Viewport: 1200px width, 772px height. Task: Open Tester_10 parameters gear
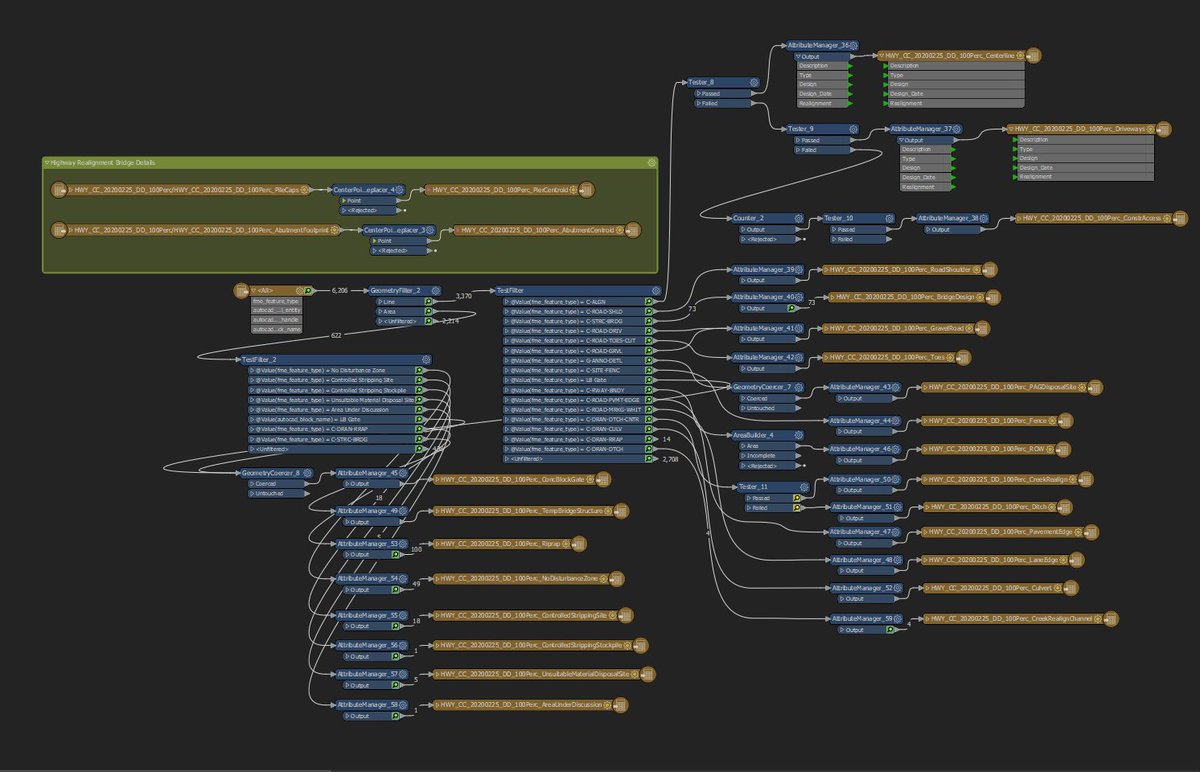point(888,218)
